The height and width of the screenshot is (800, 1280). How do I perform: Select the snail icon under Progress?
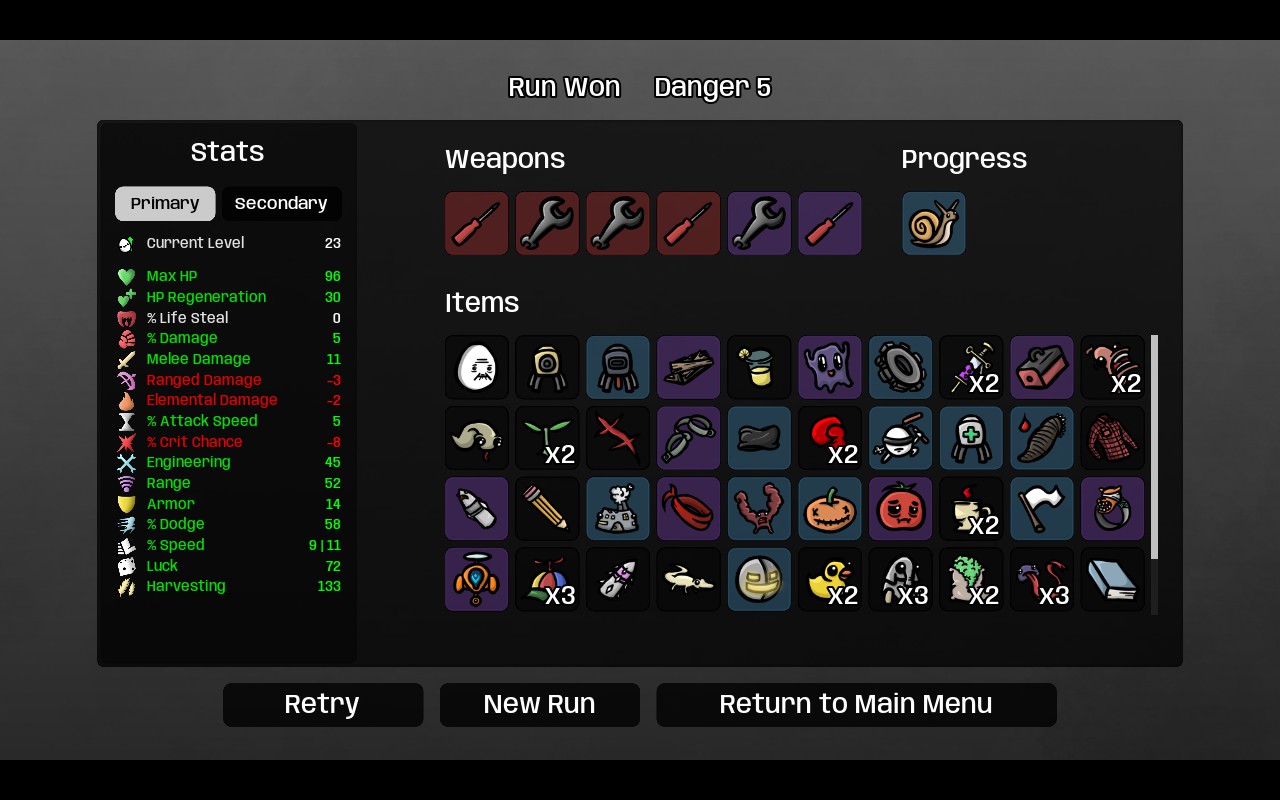934,223
